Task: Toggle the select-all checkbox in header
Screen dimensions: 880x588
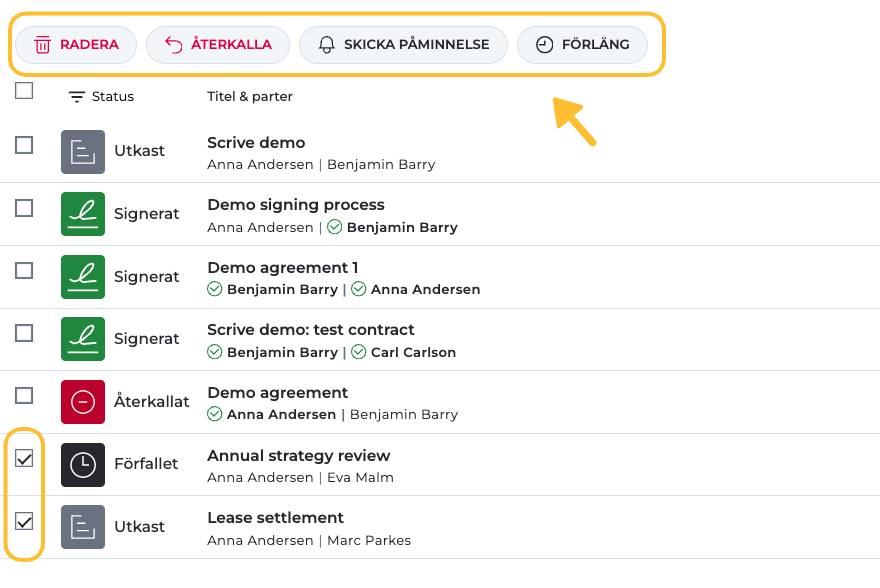Action: point(24,91)
